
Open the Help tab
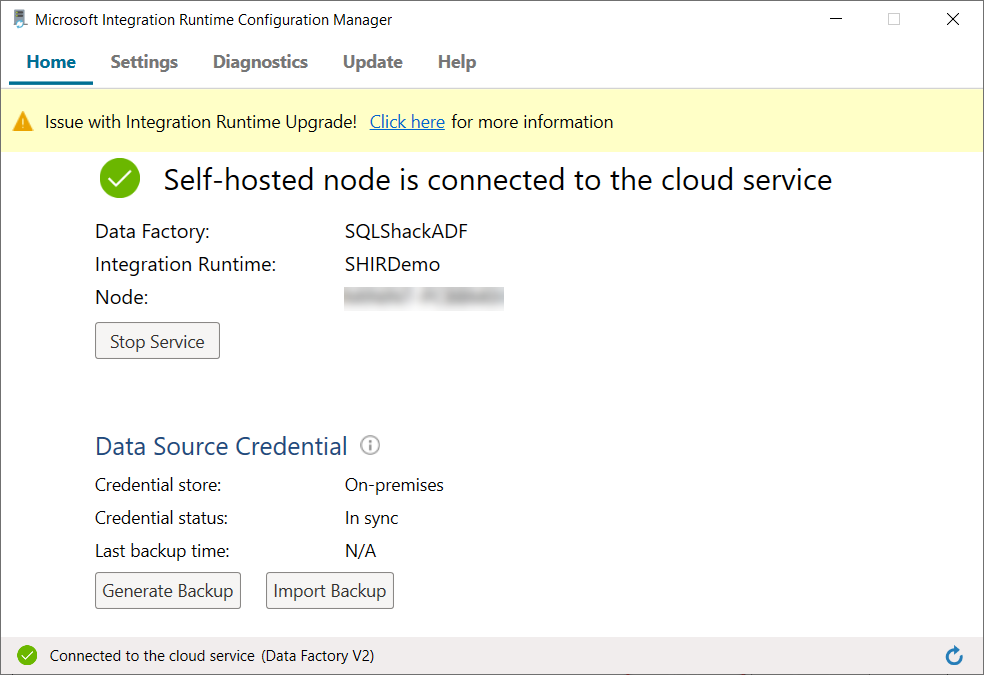click(456, 62)
